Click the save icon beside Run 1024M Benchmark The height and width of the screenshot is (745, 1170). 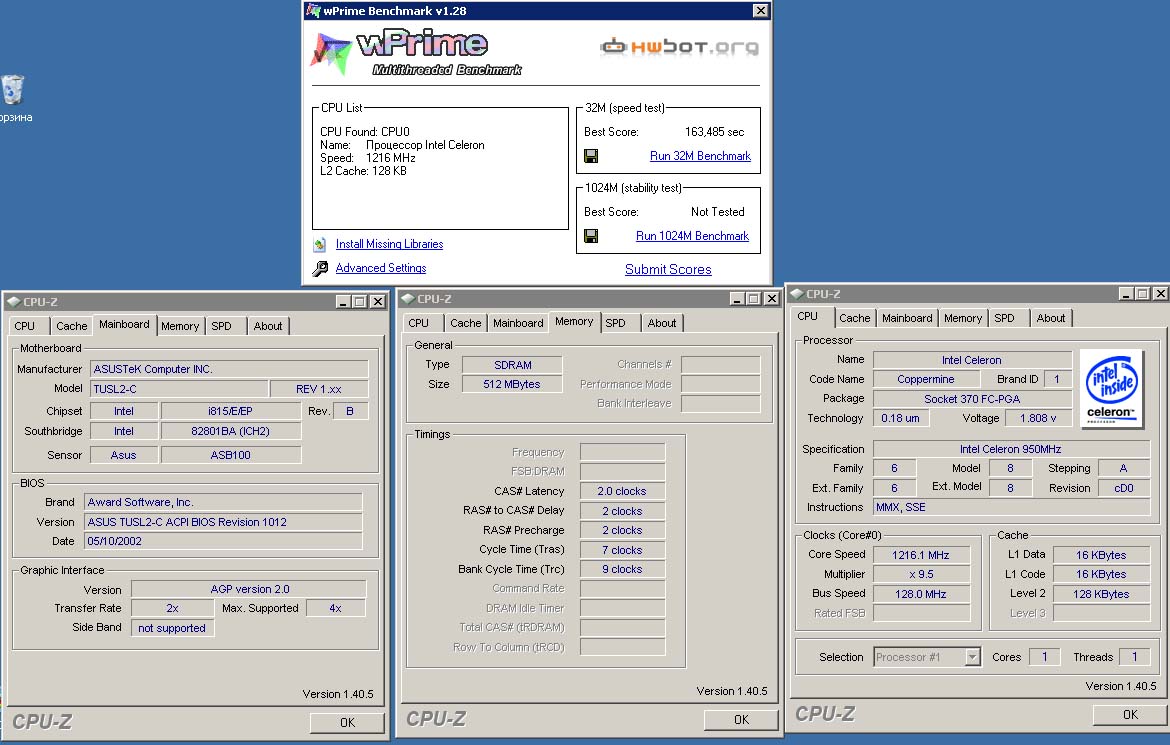click(591, 236)
